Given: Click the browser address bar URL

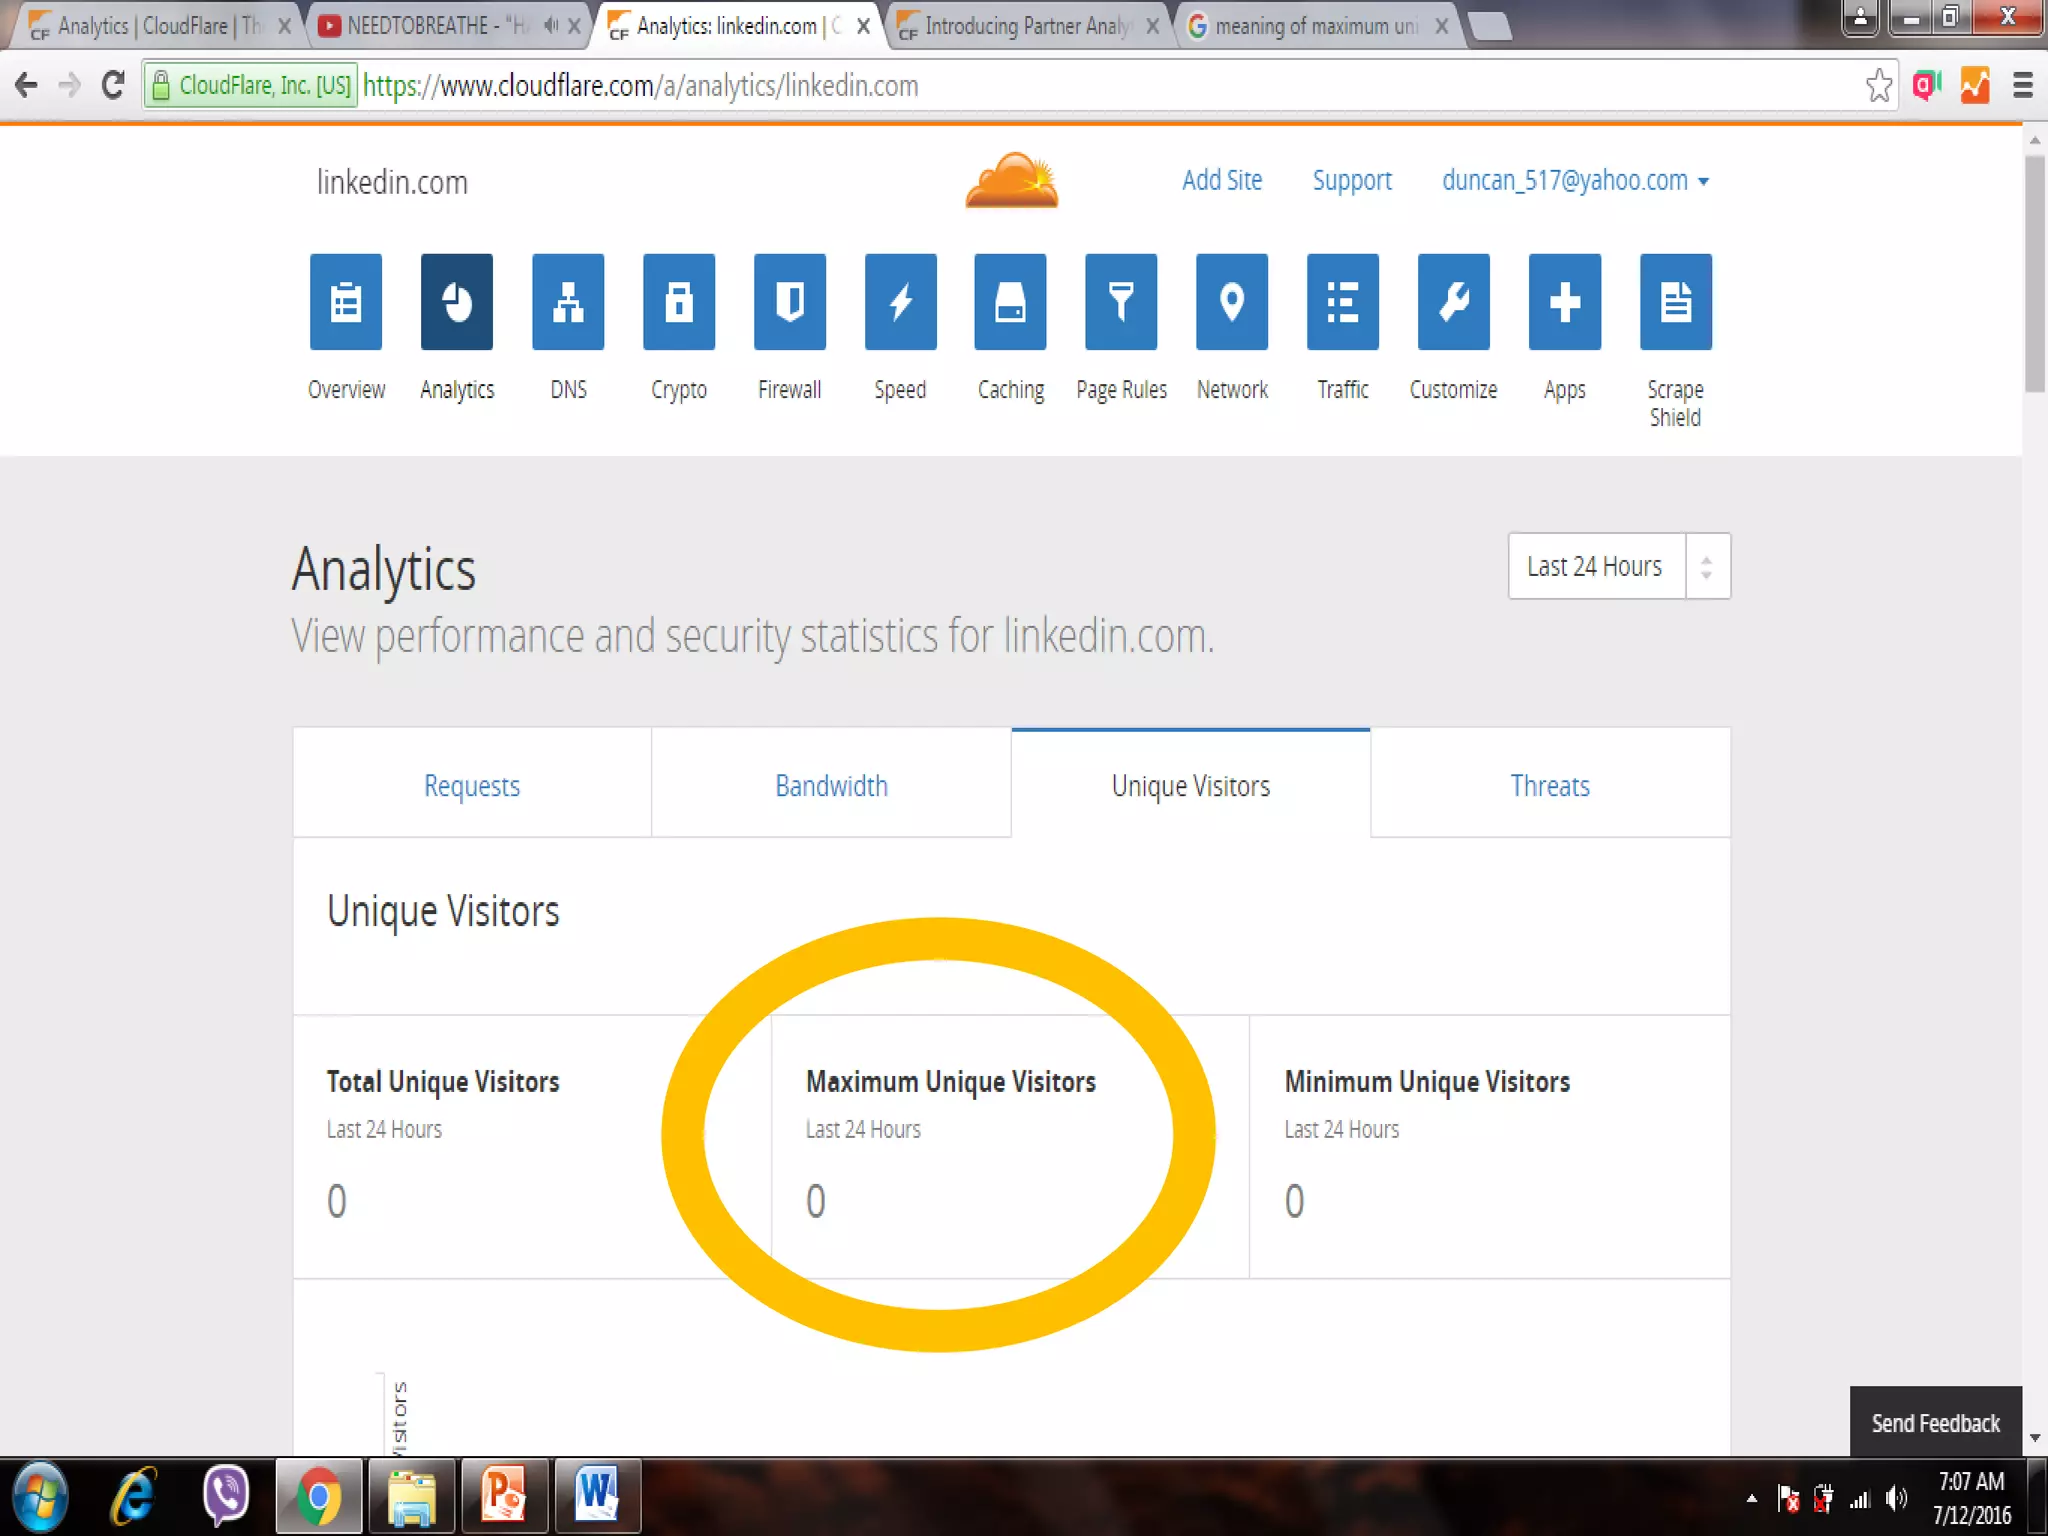Looking at the screenshot, I should pos(640,86).
